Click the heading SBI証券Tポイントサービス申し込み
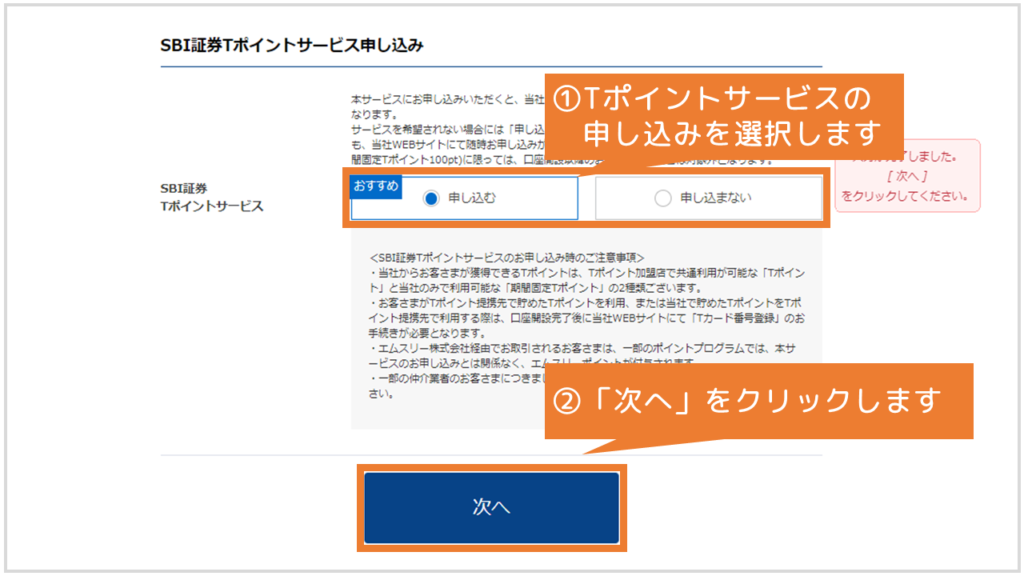The width and height of the screenshot is (1024, 576). pos(292,45)
